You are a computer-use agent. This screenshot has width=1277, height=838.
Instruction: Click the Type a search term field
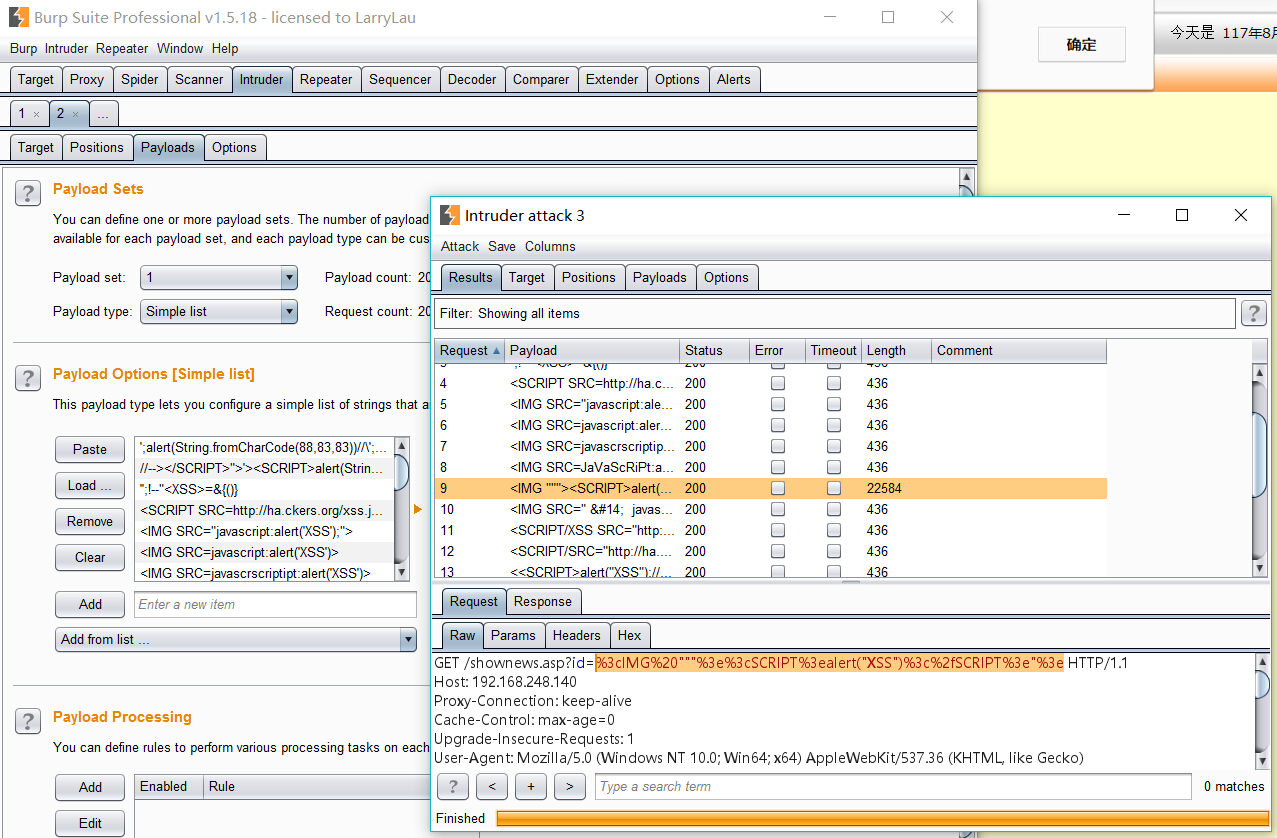893,786
